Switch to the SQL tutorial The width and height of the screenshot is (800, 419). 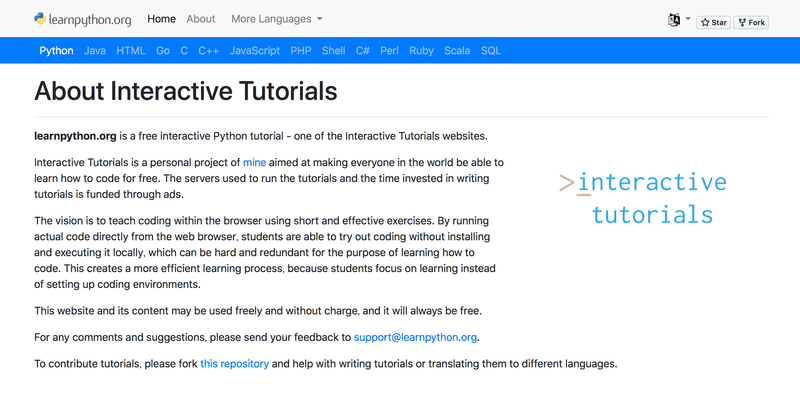(x=490, y=51)
